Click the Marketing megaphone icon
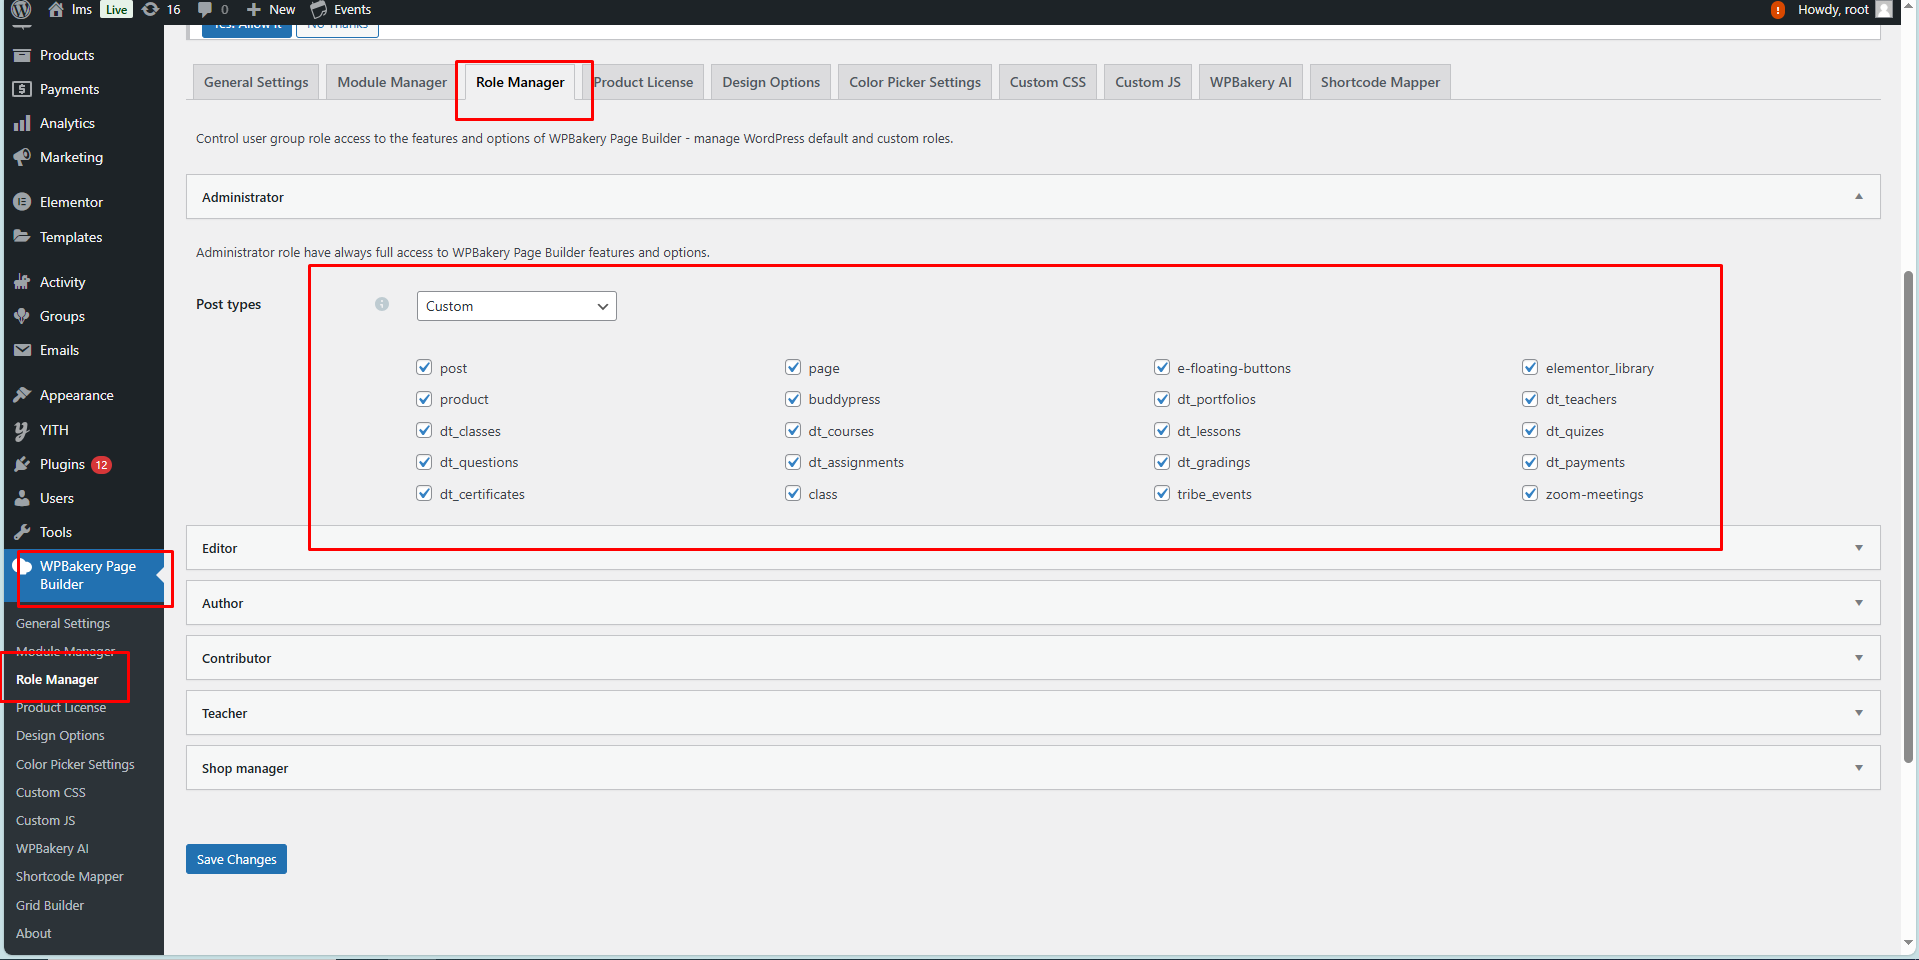 click(x=22, y=157)
